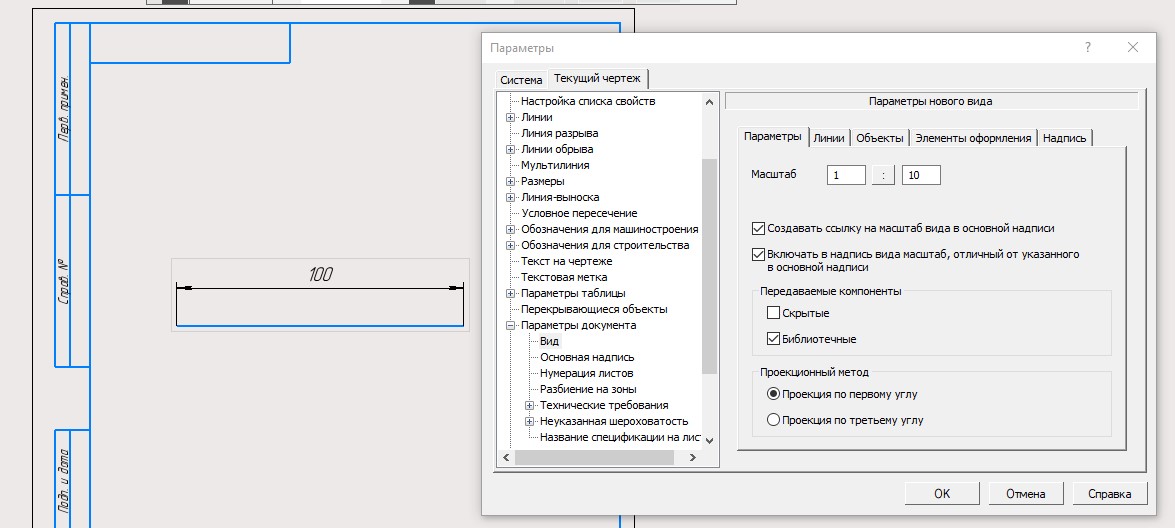Switch to the Система tab
Viewport: 1175px width, 528px height.
[521, 80]
